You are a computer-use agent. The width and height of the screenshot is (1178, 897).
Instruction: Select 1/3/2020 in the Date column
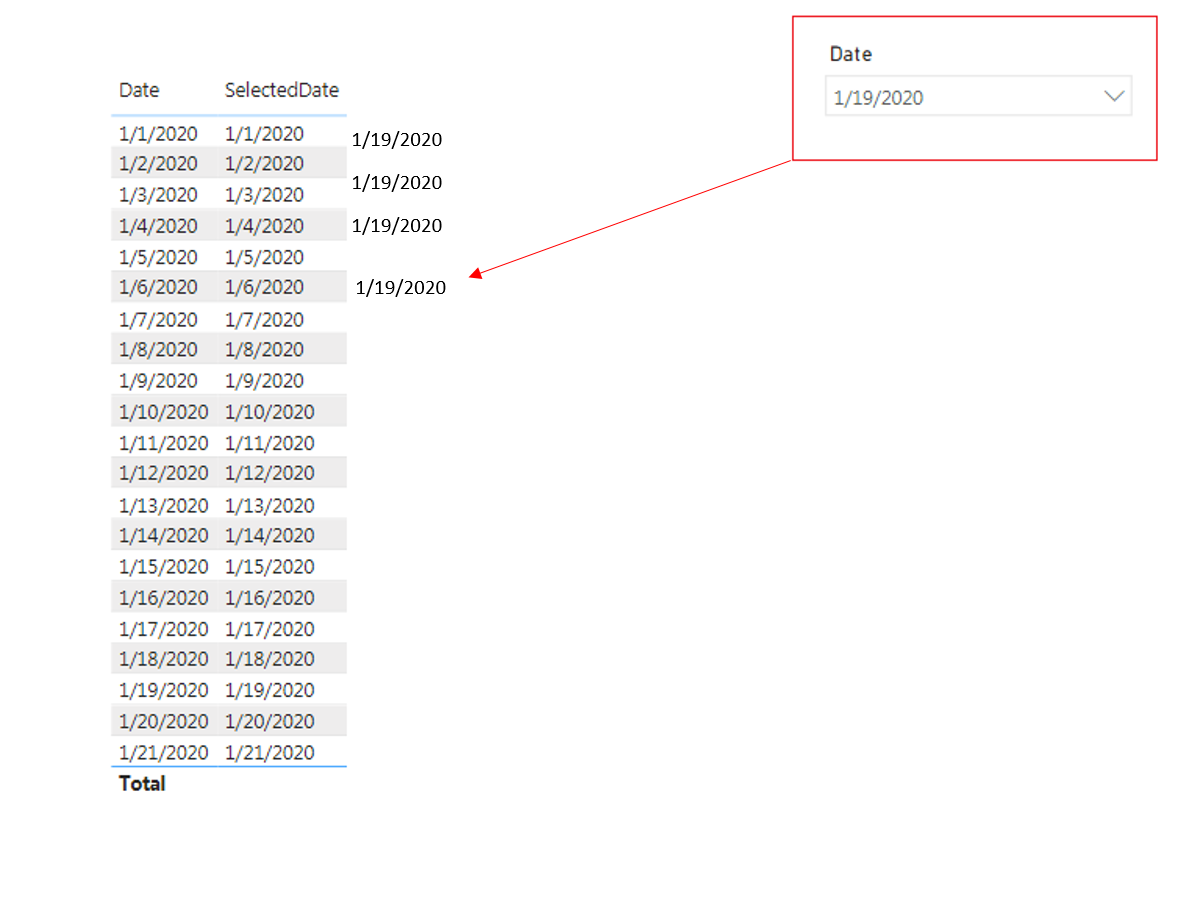coord(158,195)
